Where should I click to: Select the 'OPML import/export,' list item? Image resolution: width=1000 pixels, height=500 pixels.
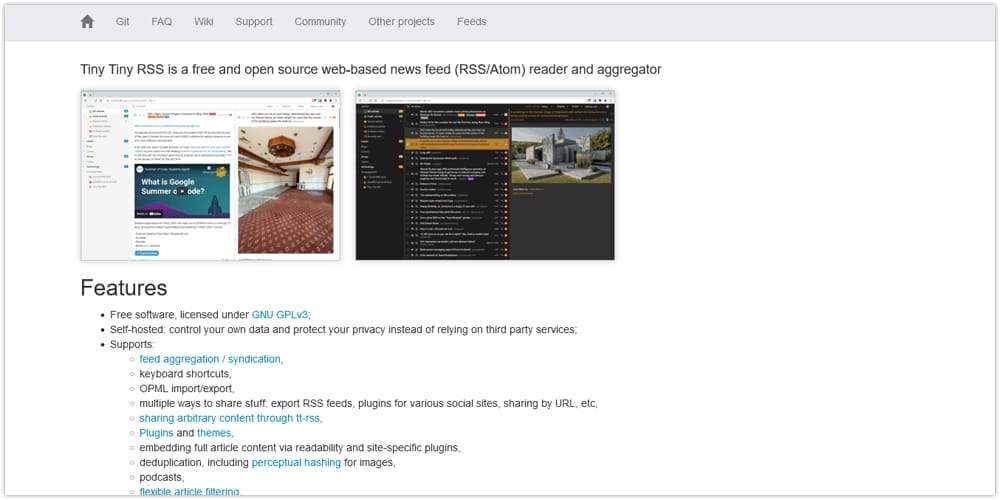point(187,388)
